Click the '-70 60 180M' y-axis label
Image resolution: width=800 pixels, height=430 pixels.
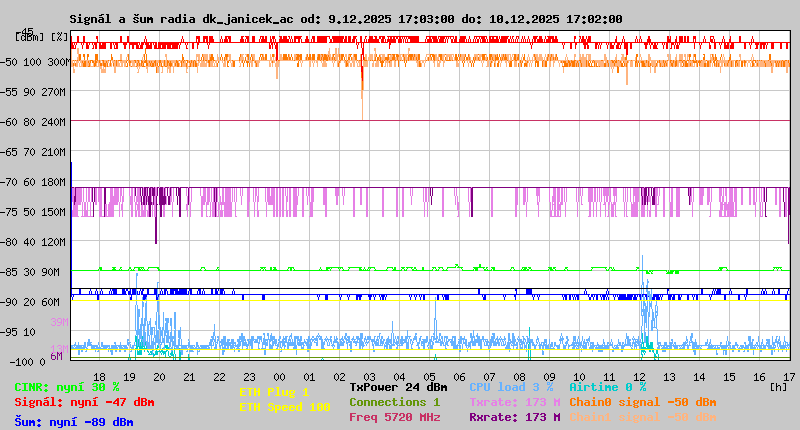[x=33, y=182]
